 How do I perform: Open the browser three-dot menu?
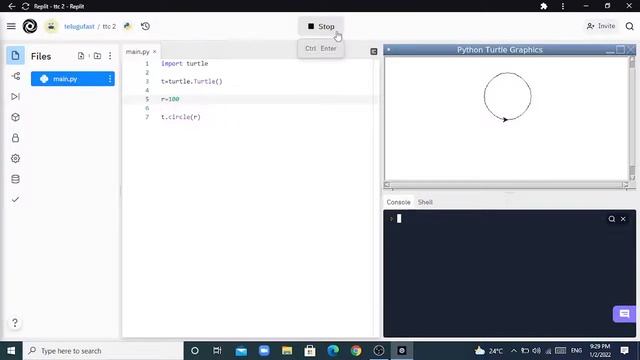(x=563, y=6)
